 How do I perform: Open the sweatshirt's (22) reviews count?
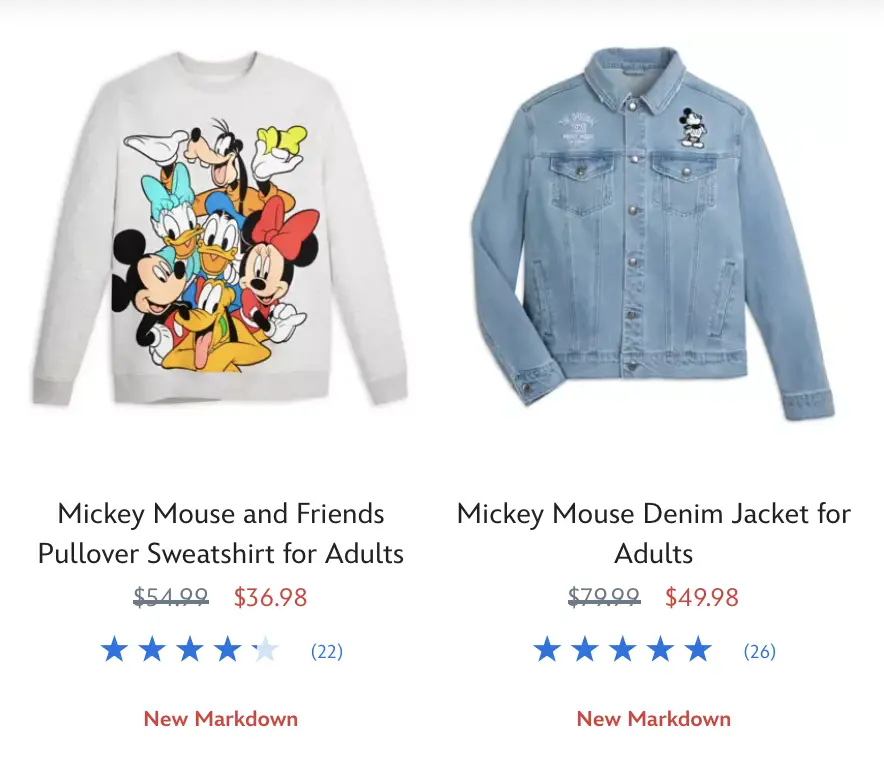pos(327,651)
